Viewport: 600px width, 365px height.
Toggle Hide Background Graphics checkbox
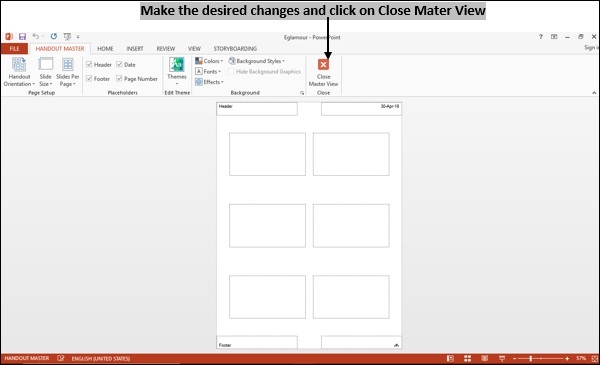231,72
